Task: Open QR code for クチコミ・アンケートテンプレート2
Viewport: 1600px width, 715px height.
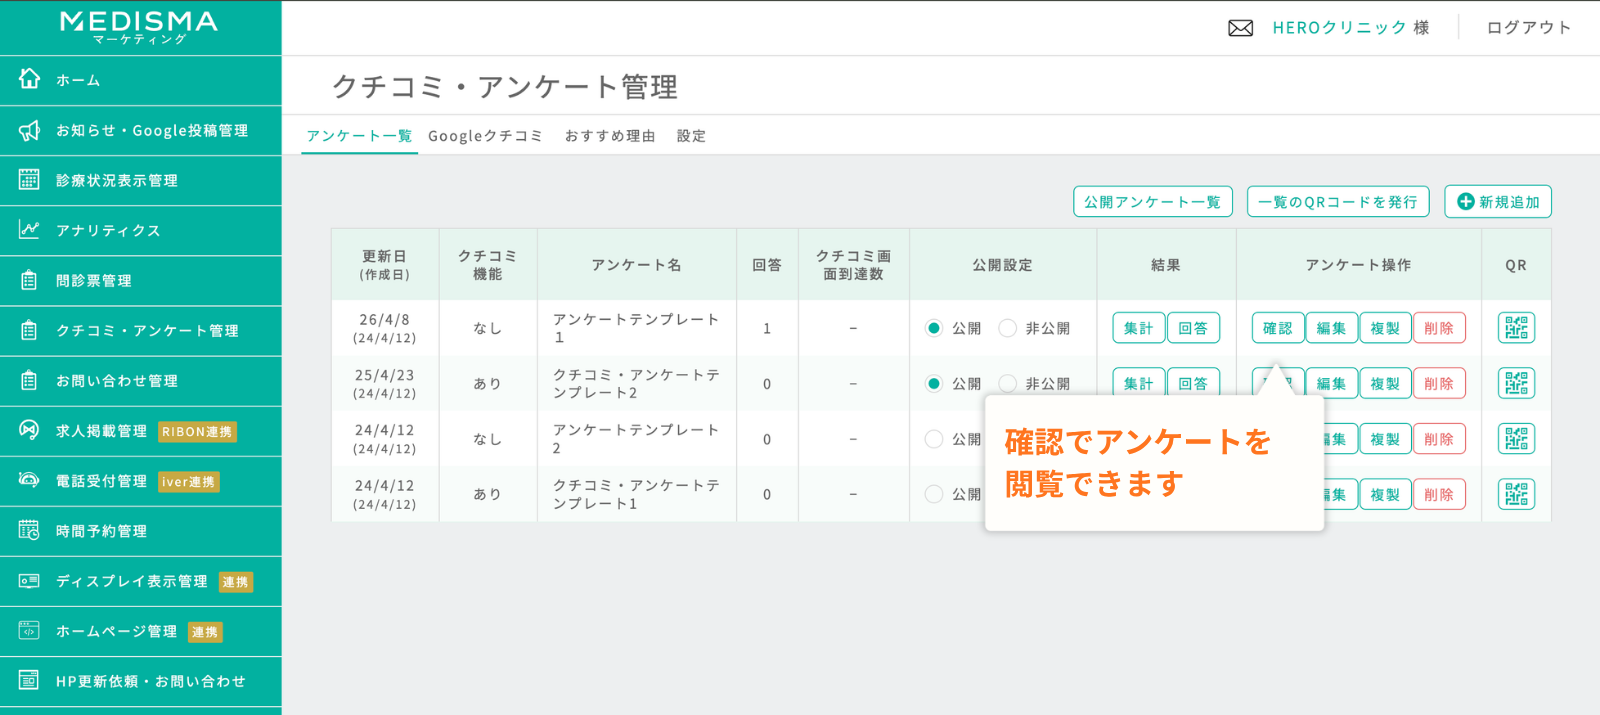Action: pyautogui.click(x=1516, y=383)
